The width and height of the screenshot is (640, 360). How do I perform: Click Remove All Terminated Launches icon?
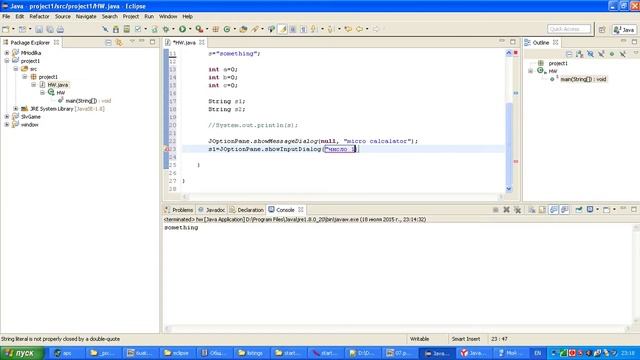tap(518, 210)
